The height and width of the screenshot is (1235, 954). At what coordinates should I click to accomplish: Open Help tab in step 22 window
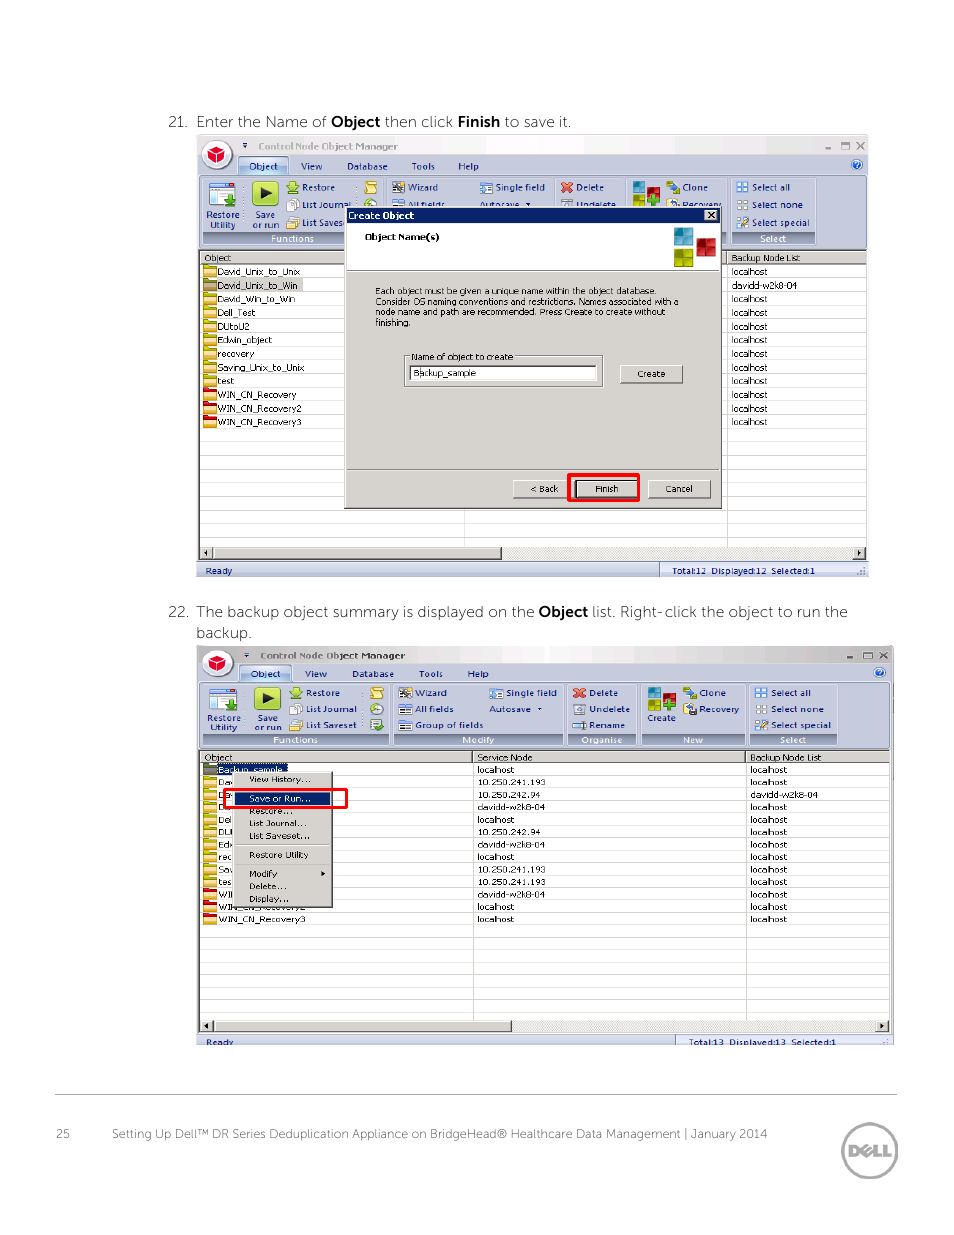(478, 674)
